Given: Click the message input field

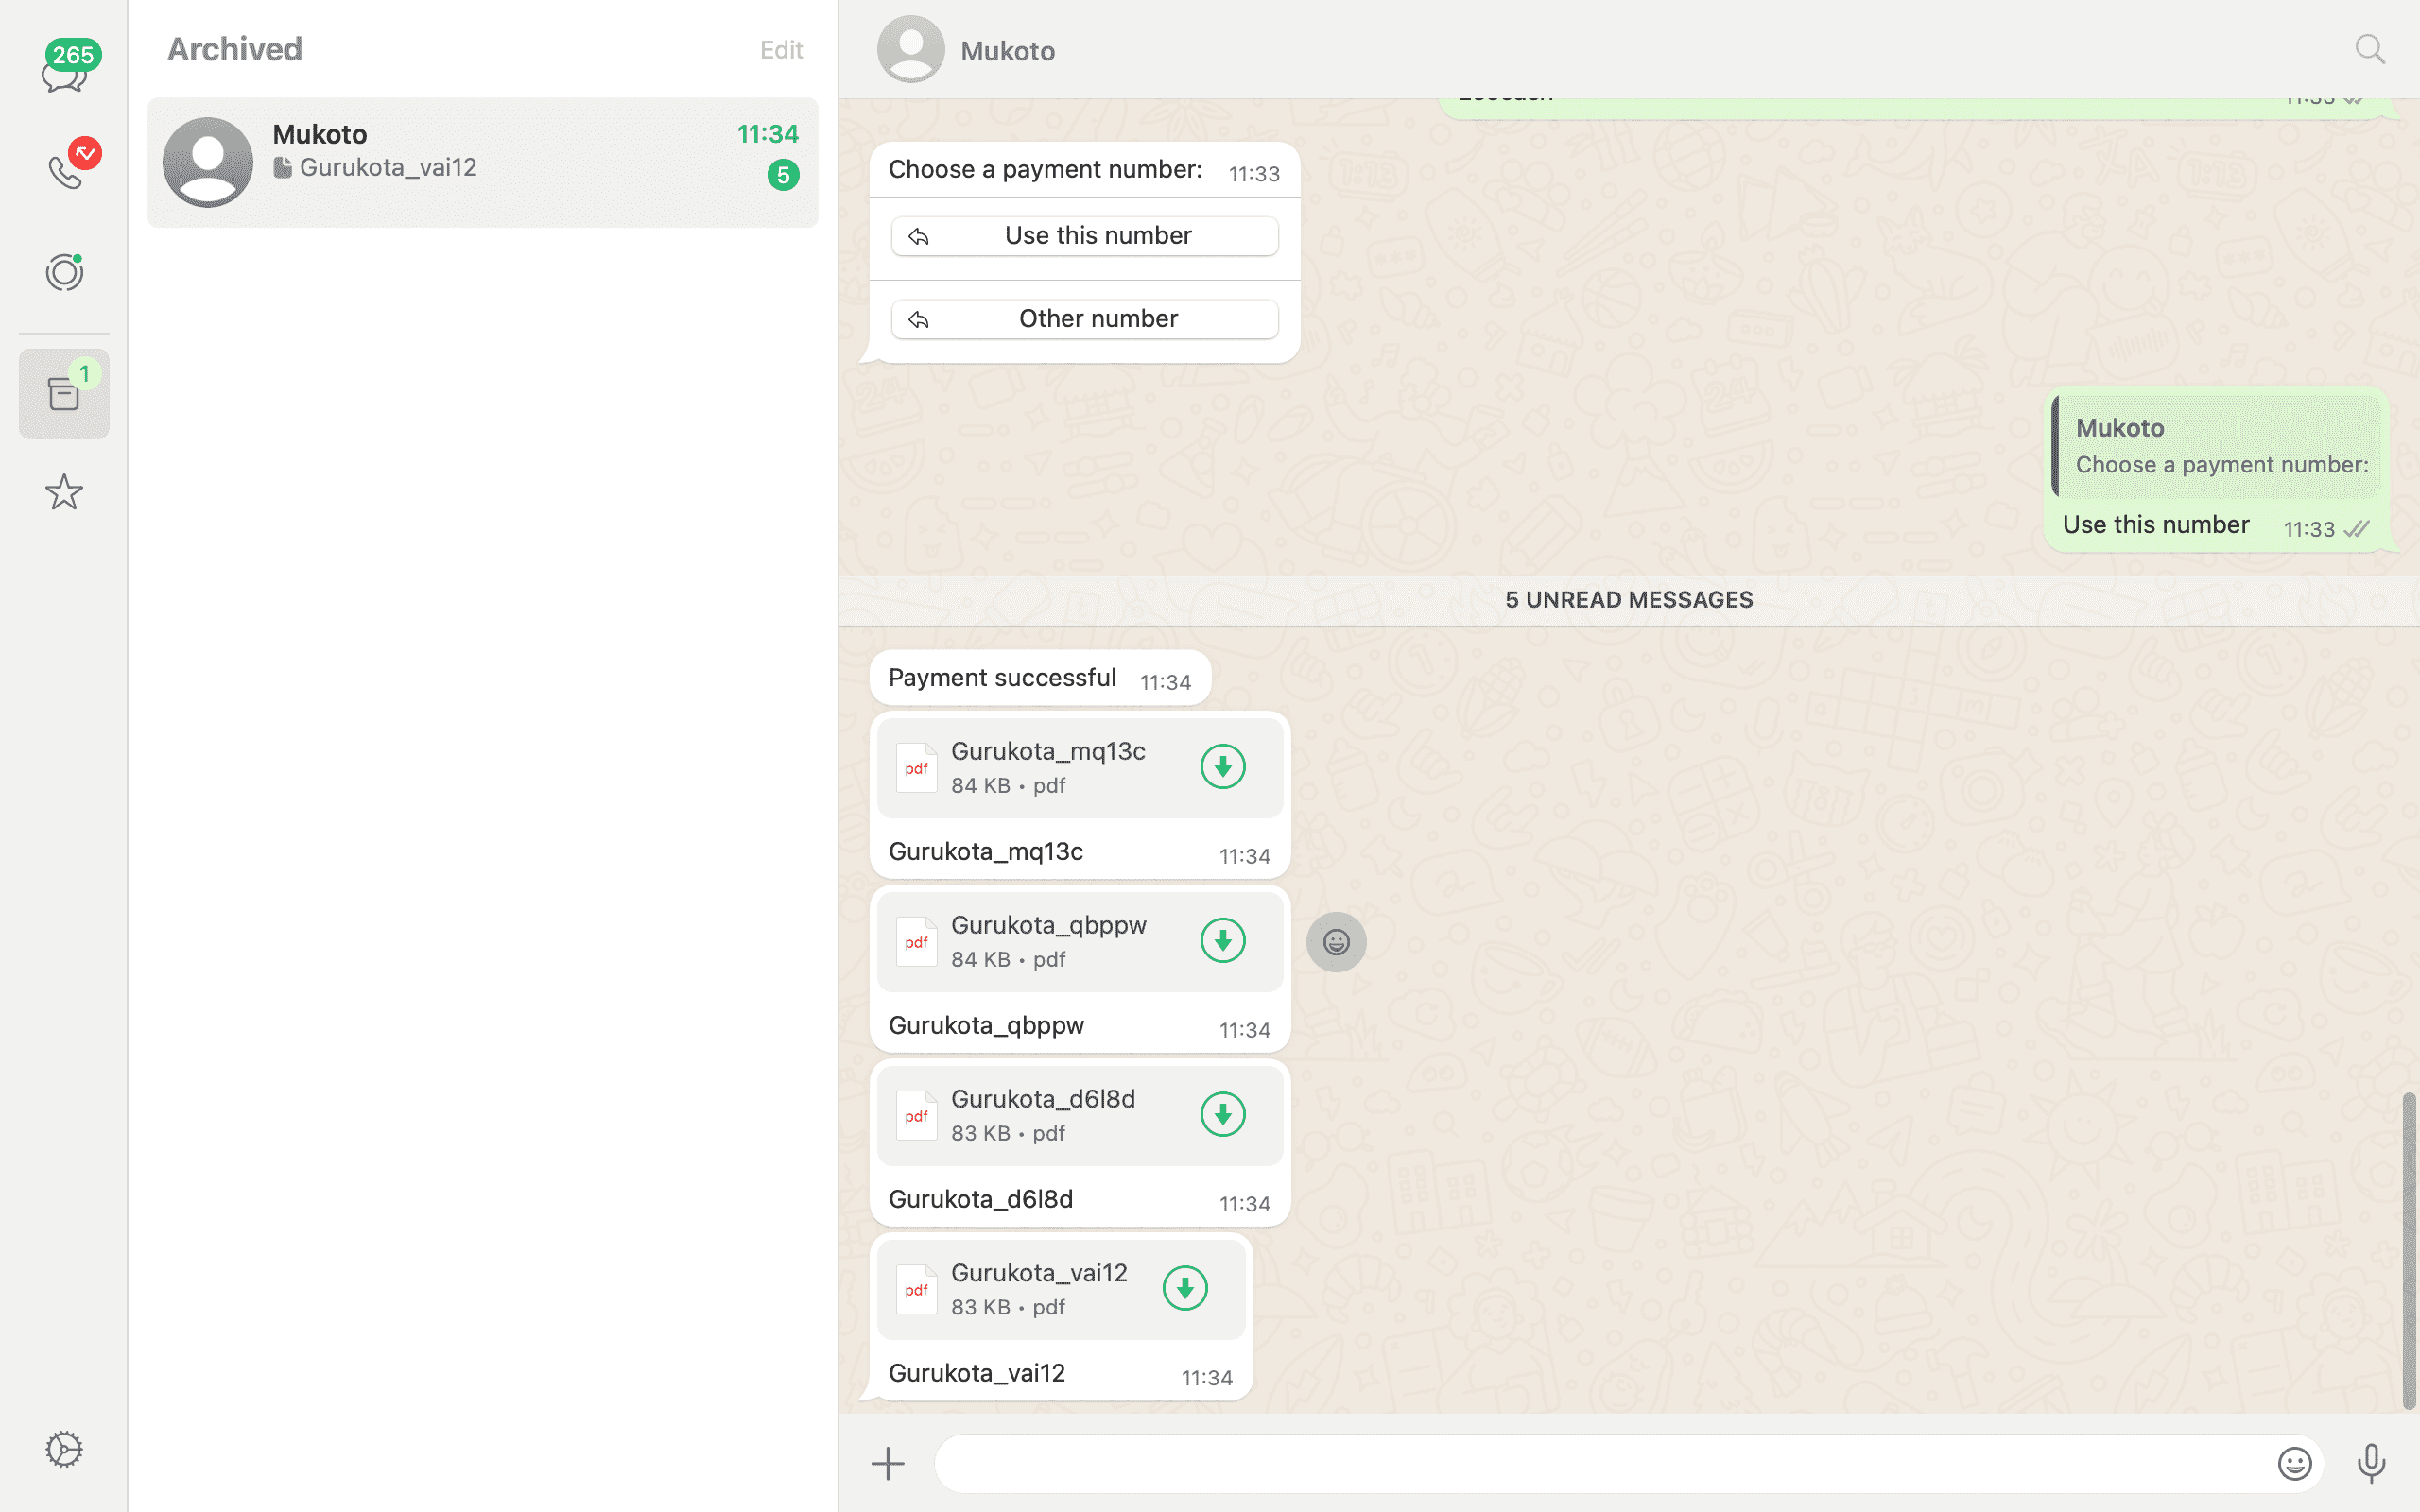Looking at the screenshot, I should point(1600,1464).
